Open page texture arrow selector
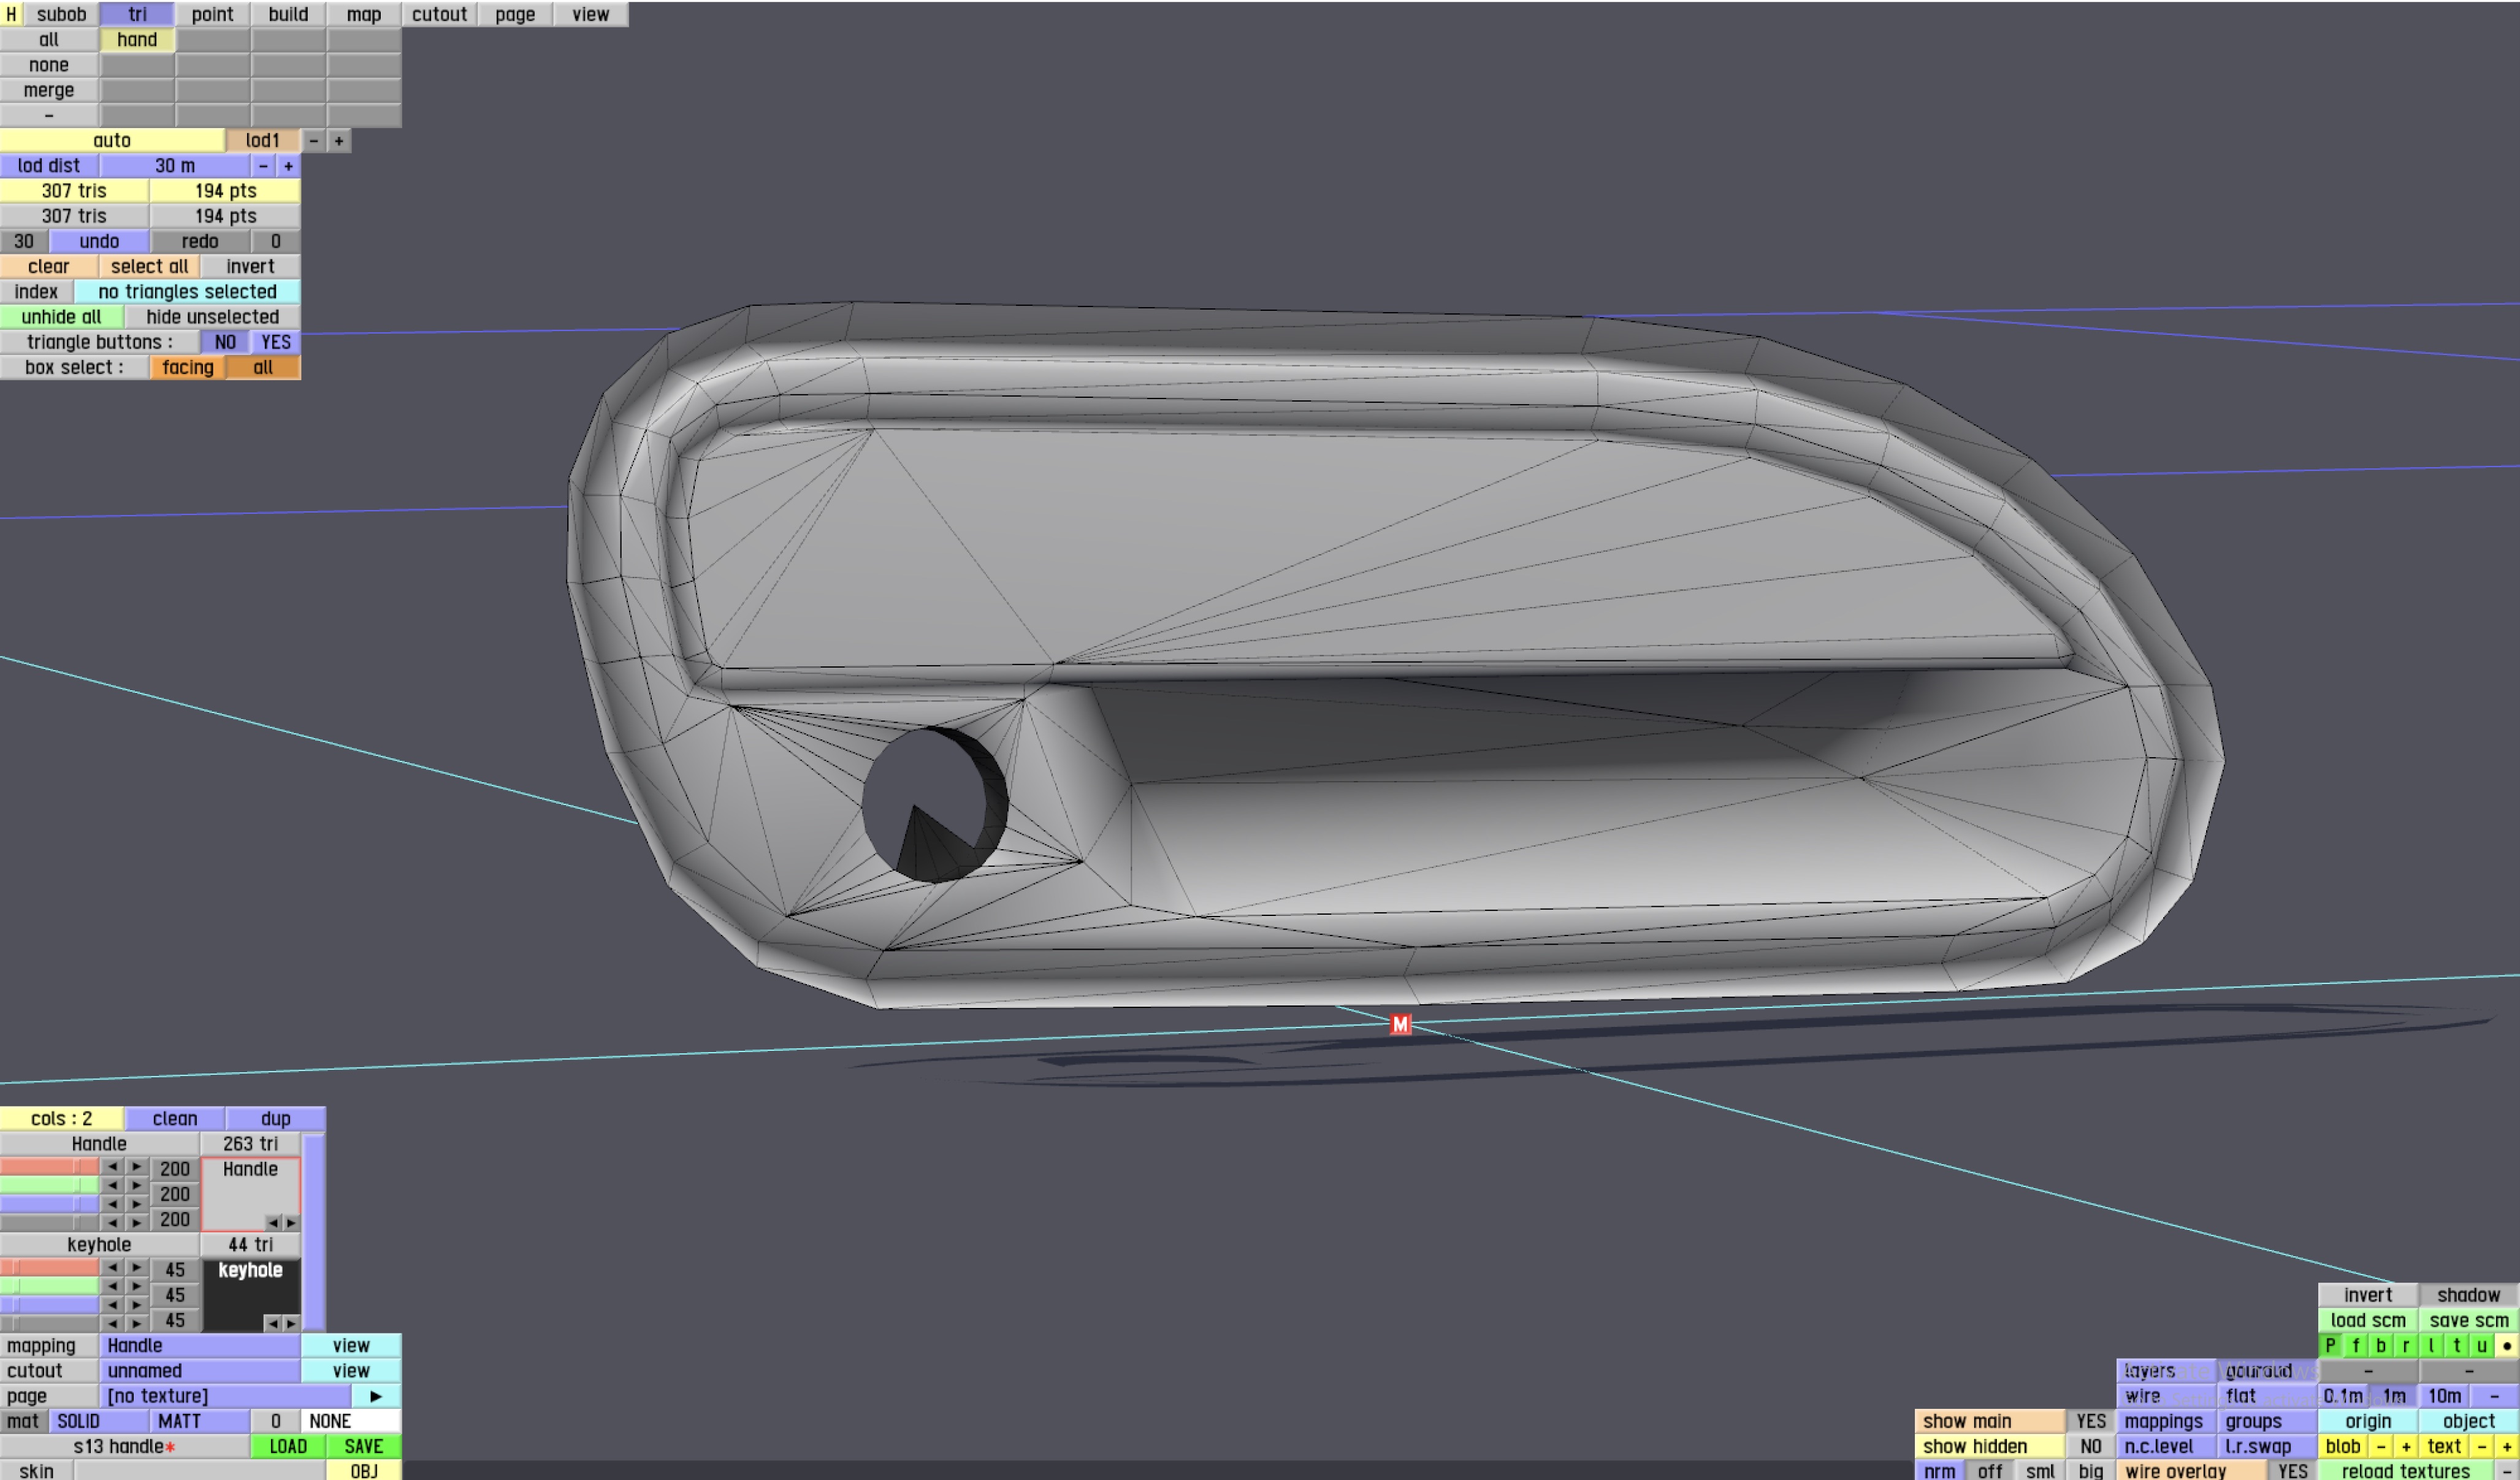This screenshot has width=2520, height=1480. 376,1396
